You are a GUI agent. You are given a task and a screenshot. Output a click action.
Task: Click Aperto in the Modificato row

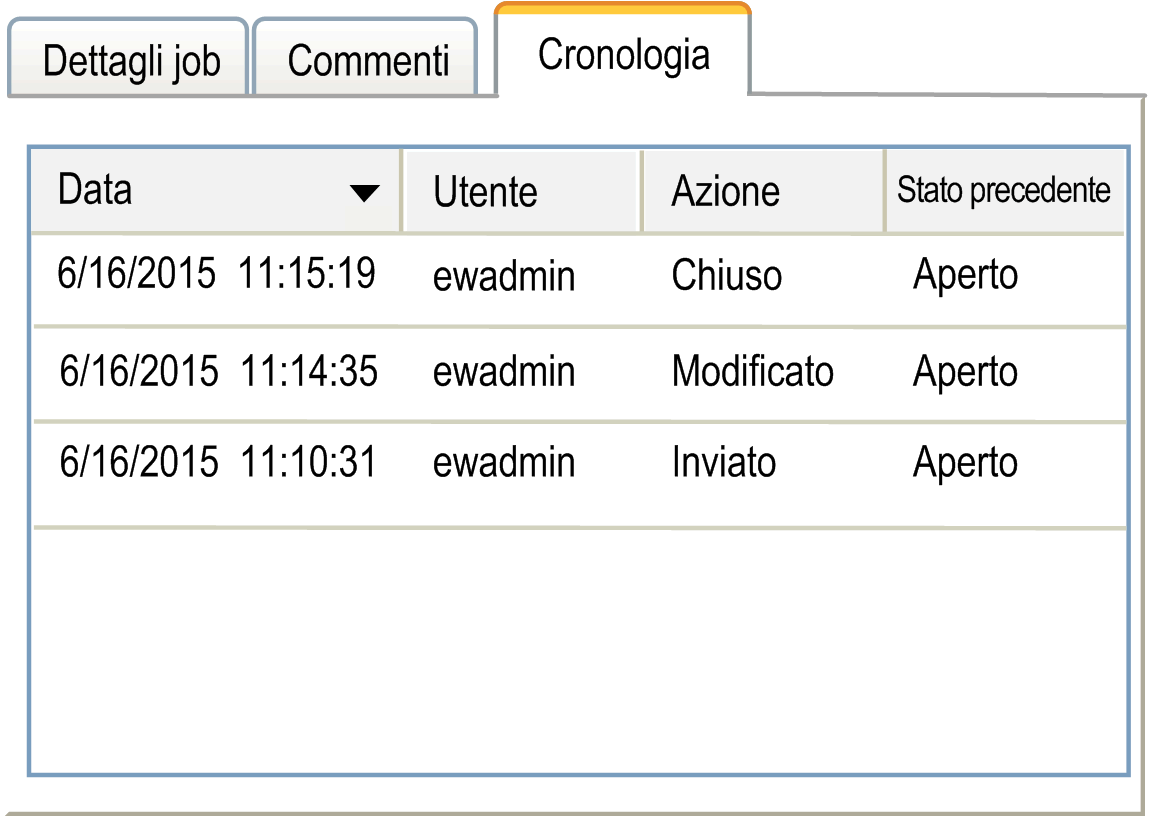(965, 372)
